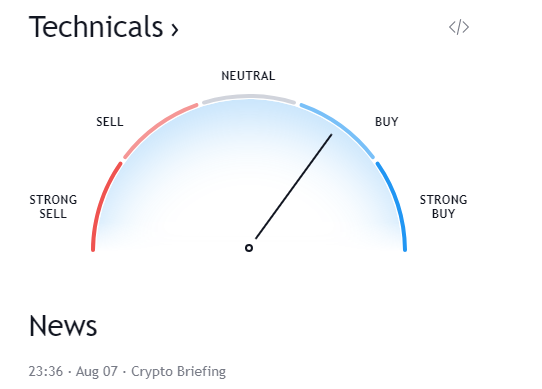Expand the Technicals chevron arrow
542x389 pixels.
(x=175, y=30)
